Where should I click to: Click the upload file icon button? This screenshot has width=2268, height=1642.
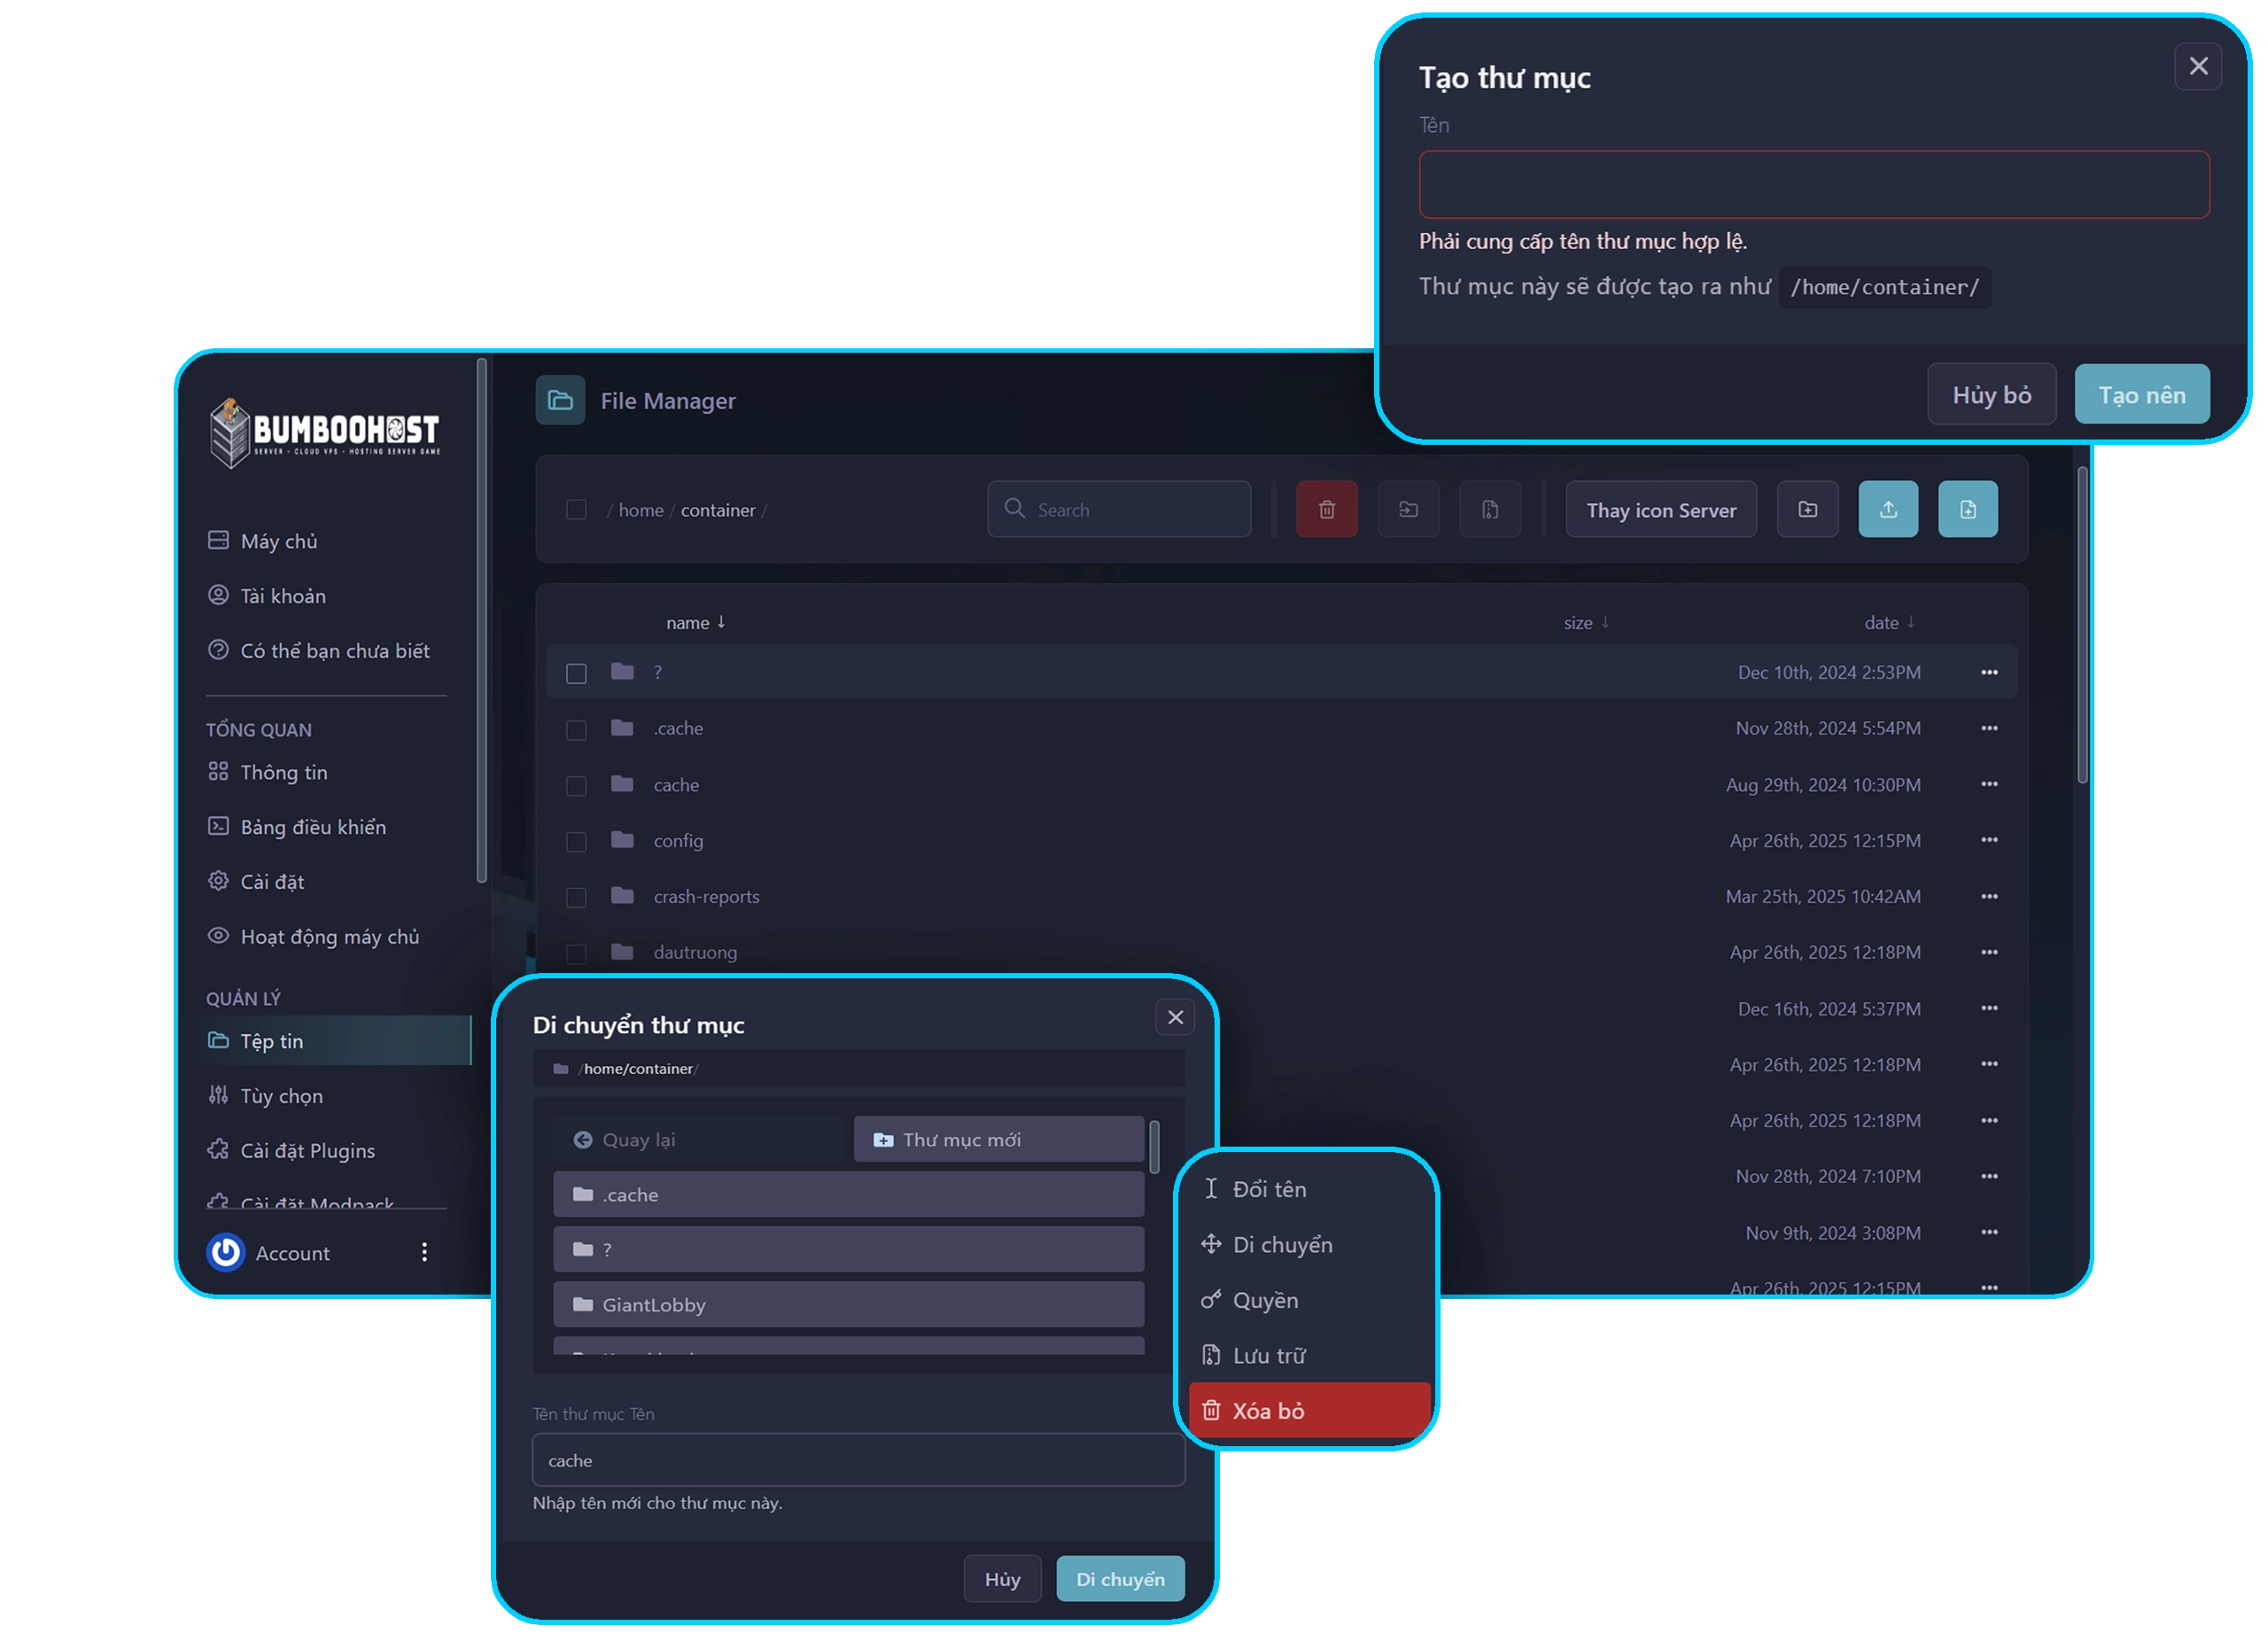(1887, 509)
